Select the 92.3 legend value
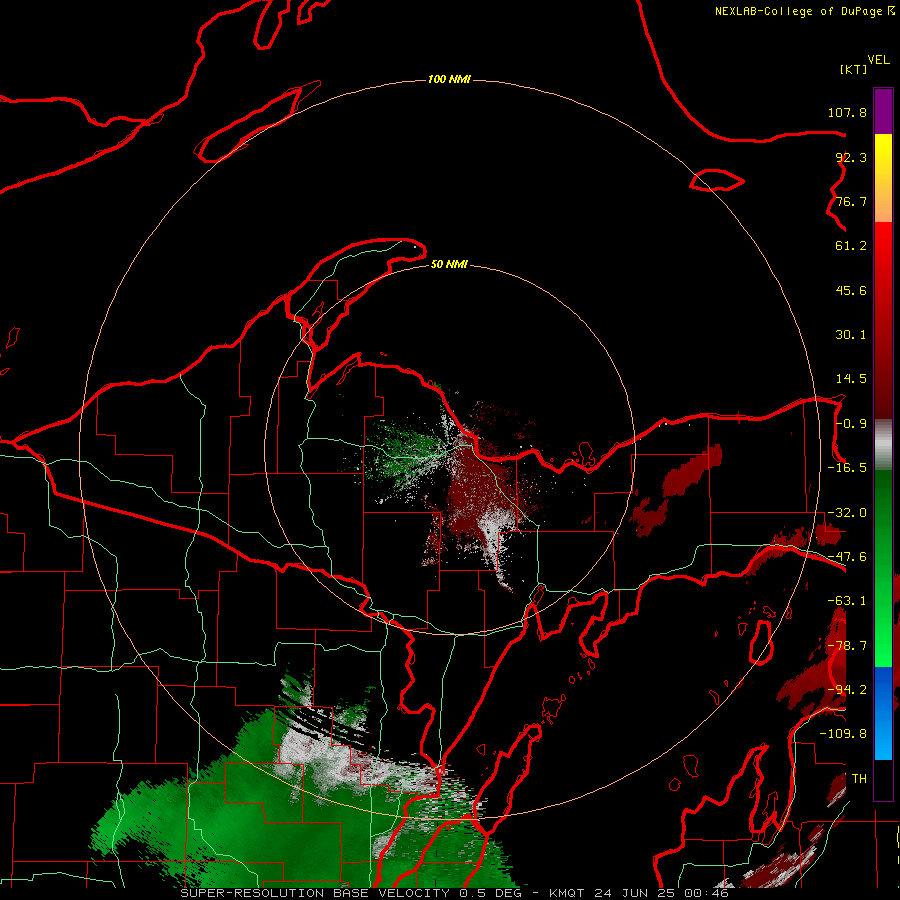Image resolution: width=900 pixels, height=900 pixels. tap(851, 157)
